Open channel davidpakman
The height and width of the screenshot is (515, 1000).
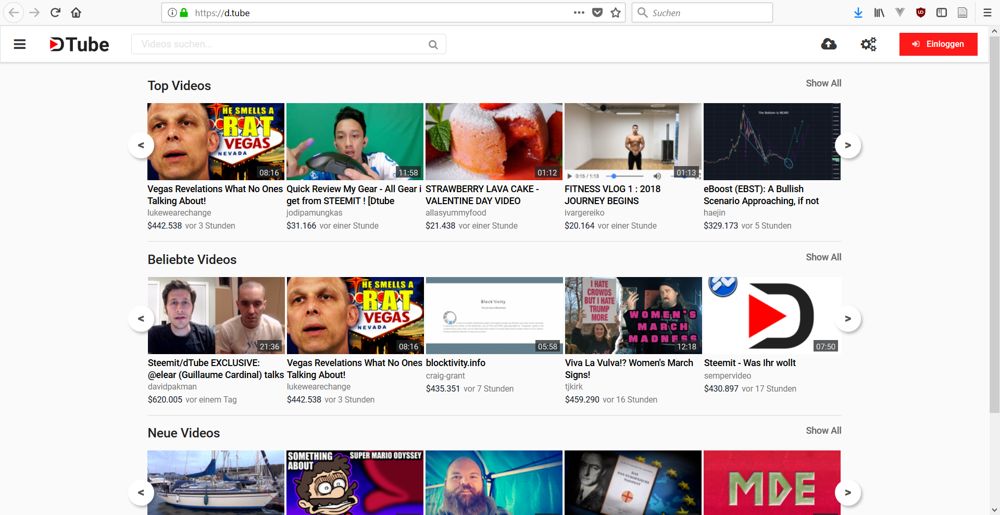click(172, 387)
